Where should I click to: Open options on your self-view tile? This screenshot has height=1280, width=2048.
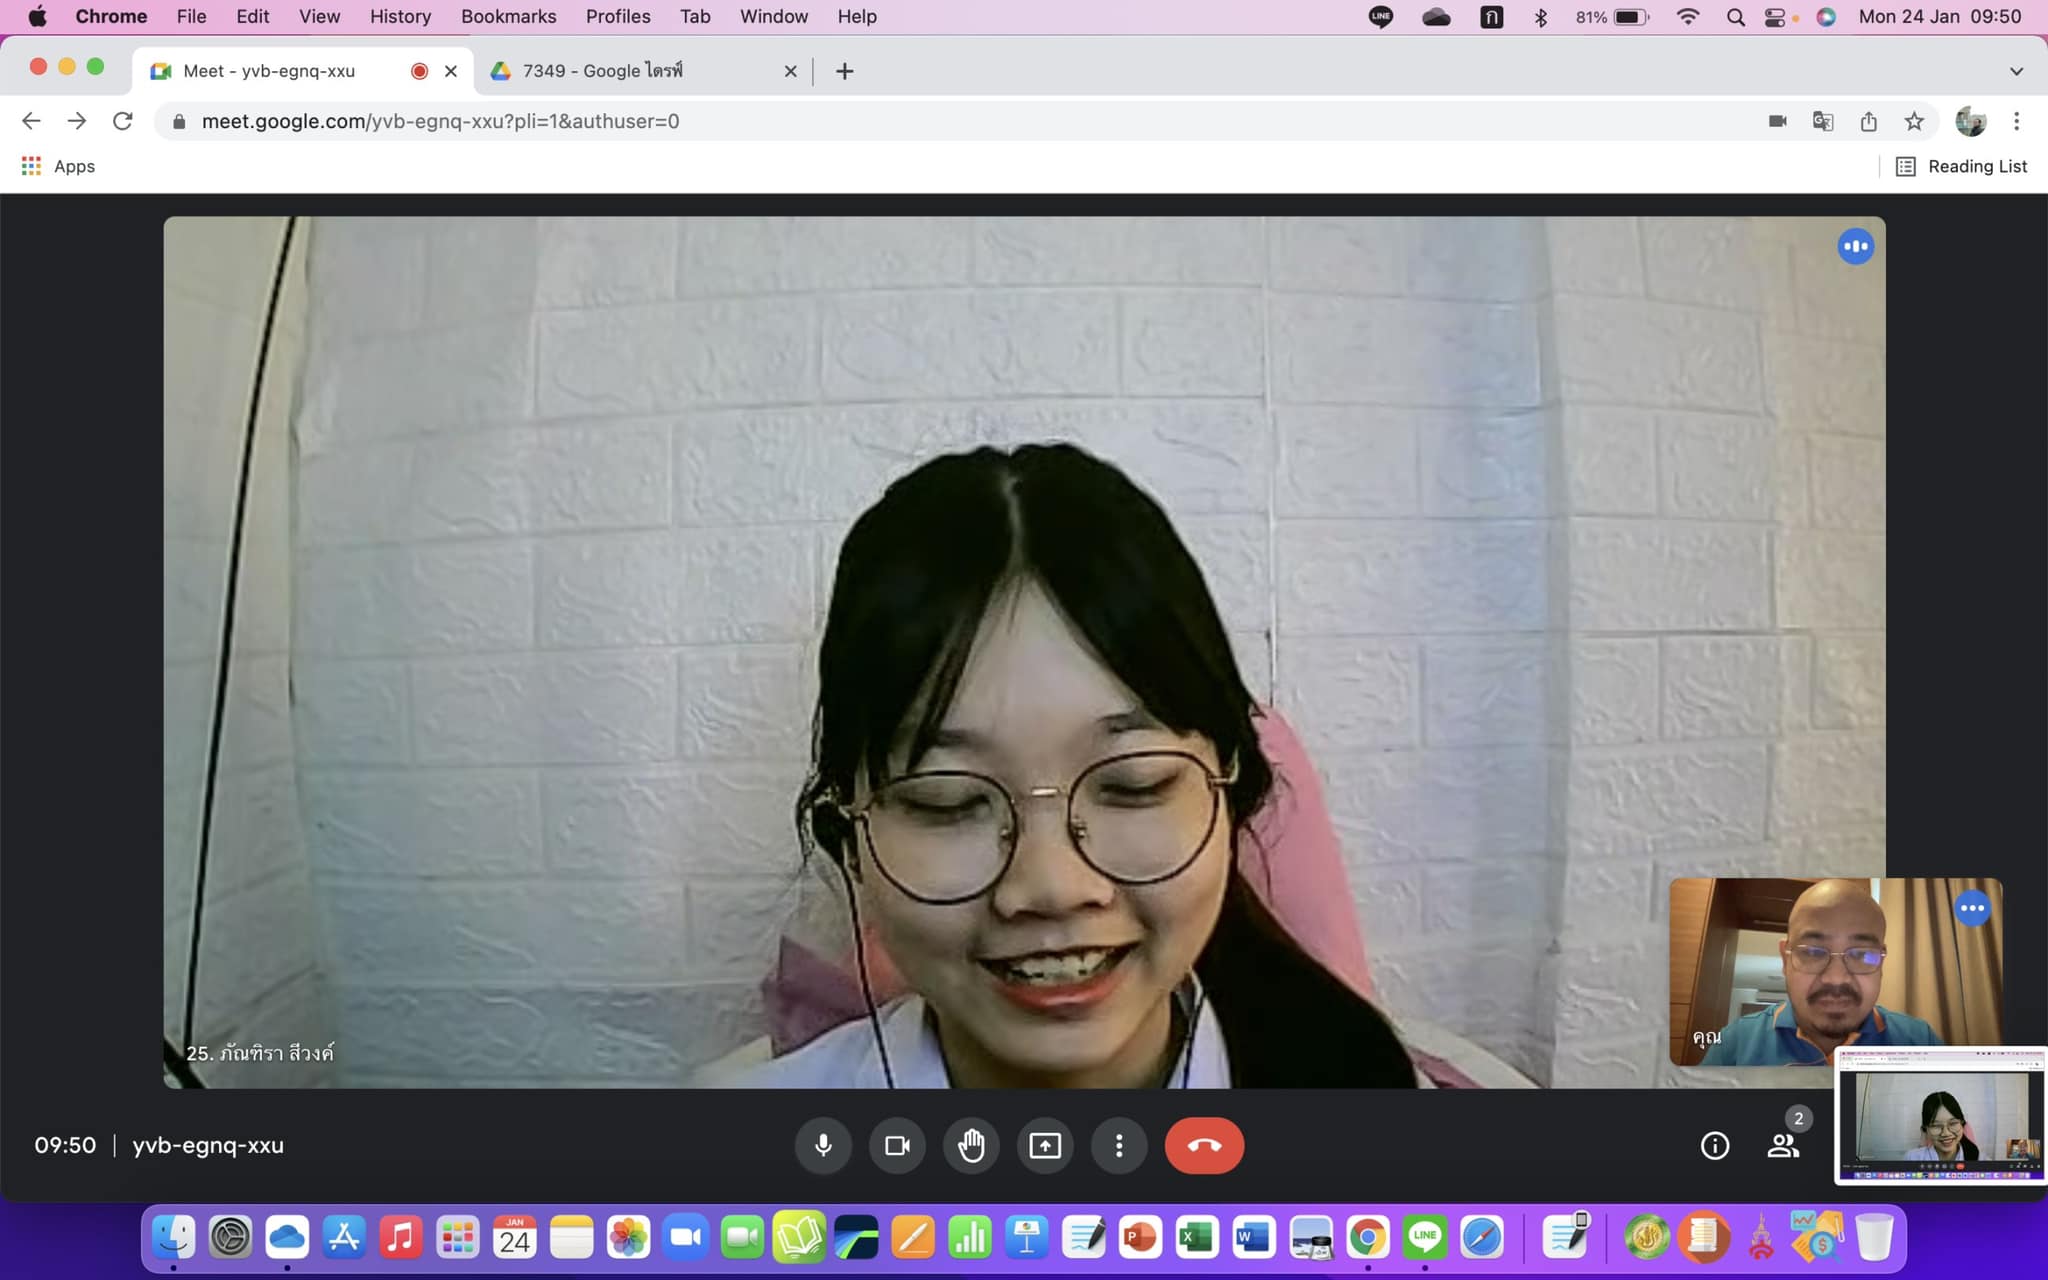coord(1972,908)
